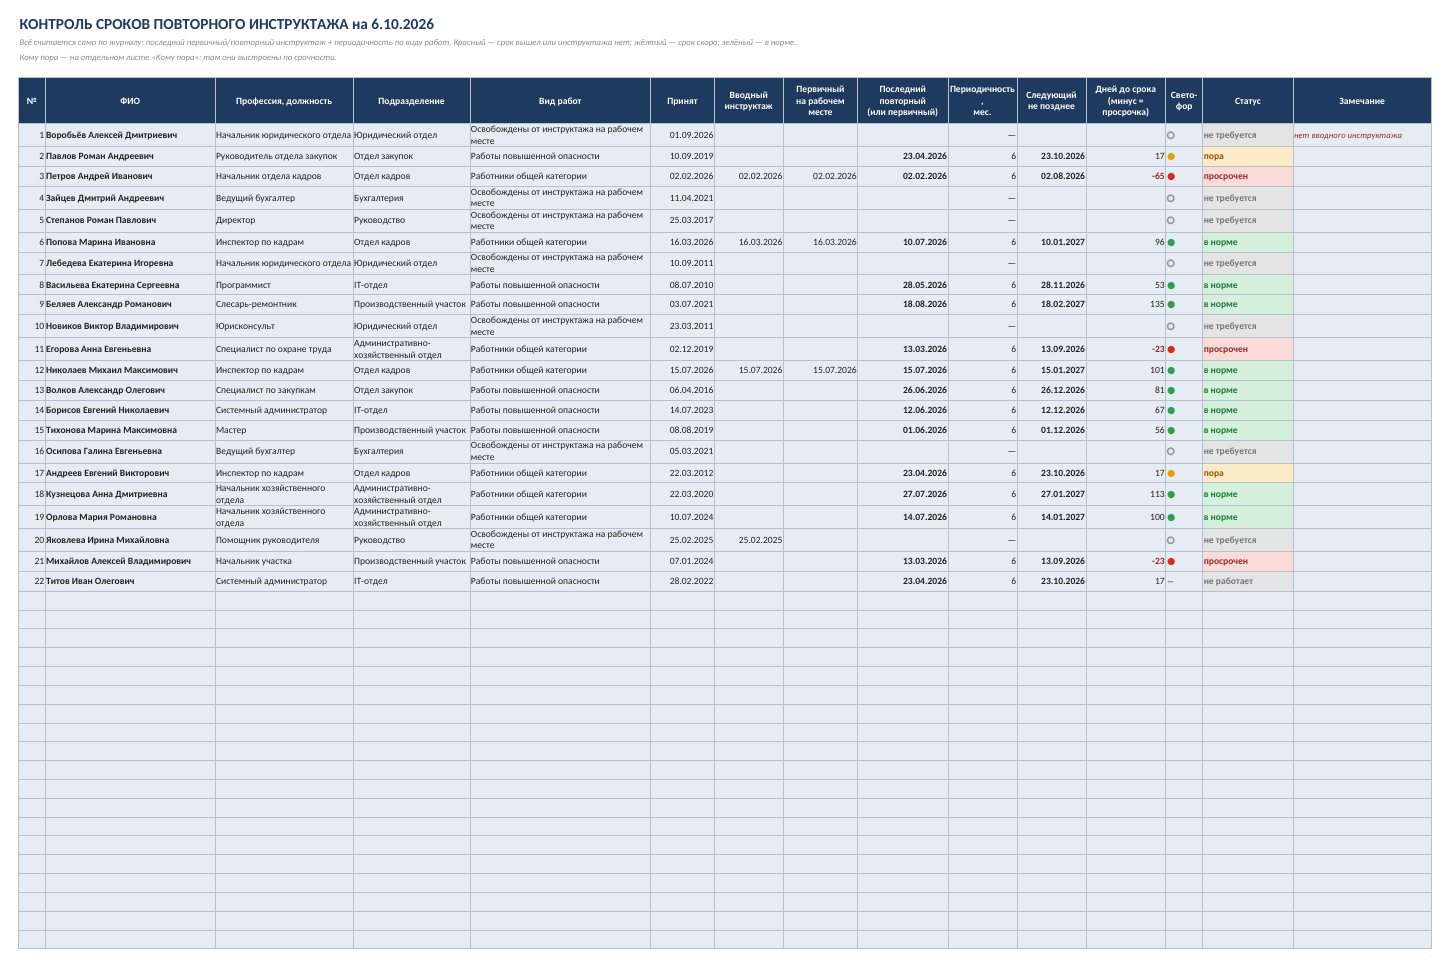Click the hollow circle in Яковлева Ирина's row
Image resolution: width=1450 pixels, height=974 pixels.
(1171, 540)
